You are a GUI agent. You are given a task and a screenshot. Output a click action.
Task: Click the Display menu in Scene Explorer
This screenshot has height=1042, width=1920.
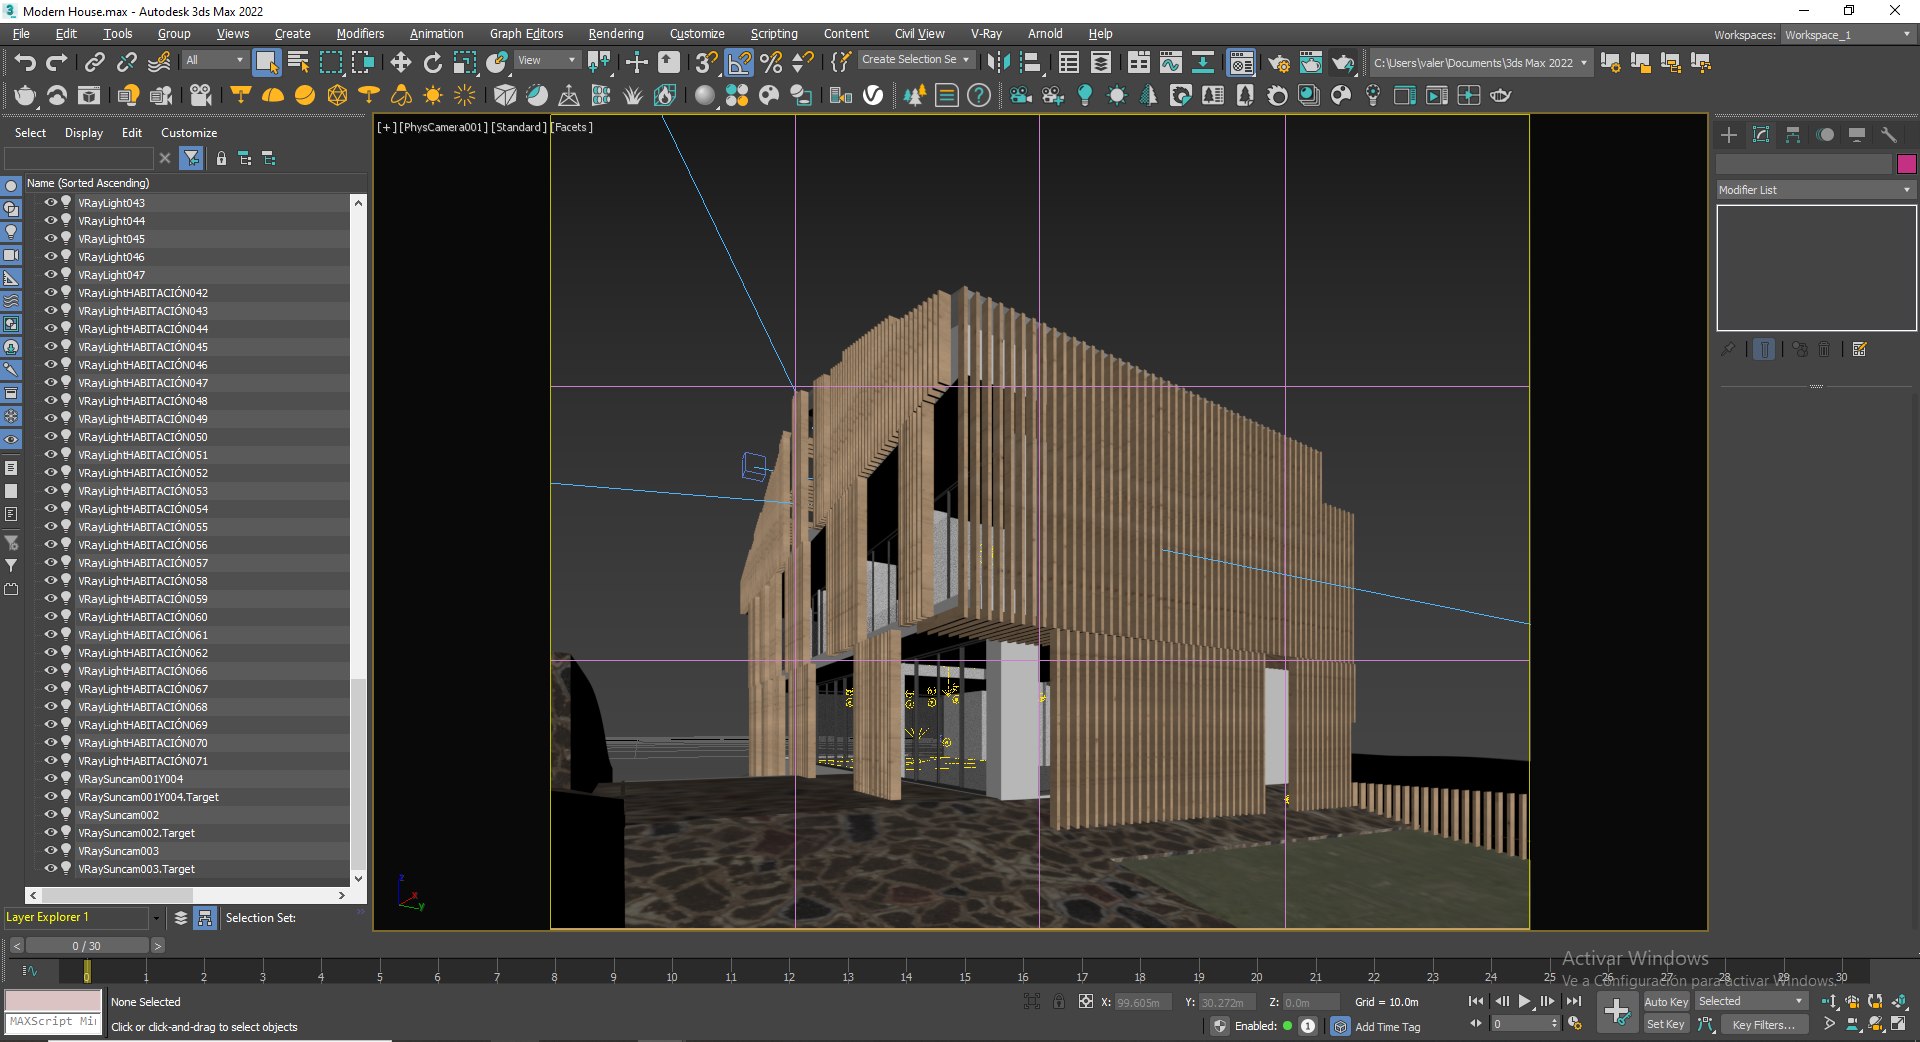[x=84, y=133]
